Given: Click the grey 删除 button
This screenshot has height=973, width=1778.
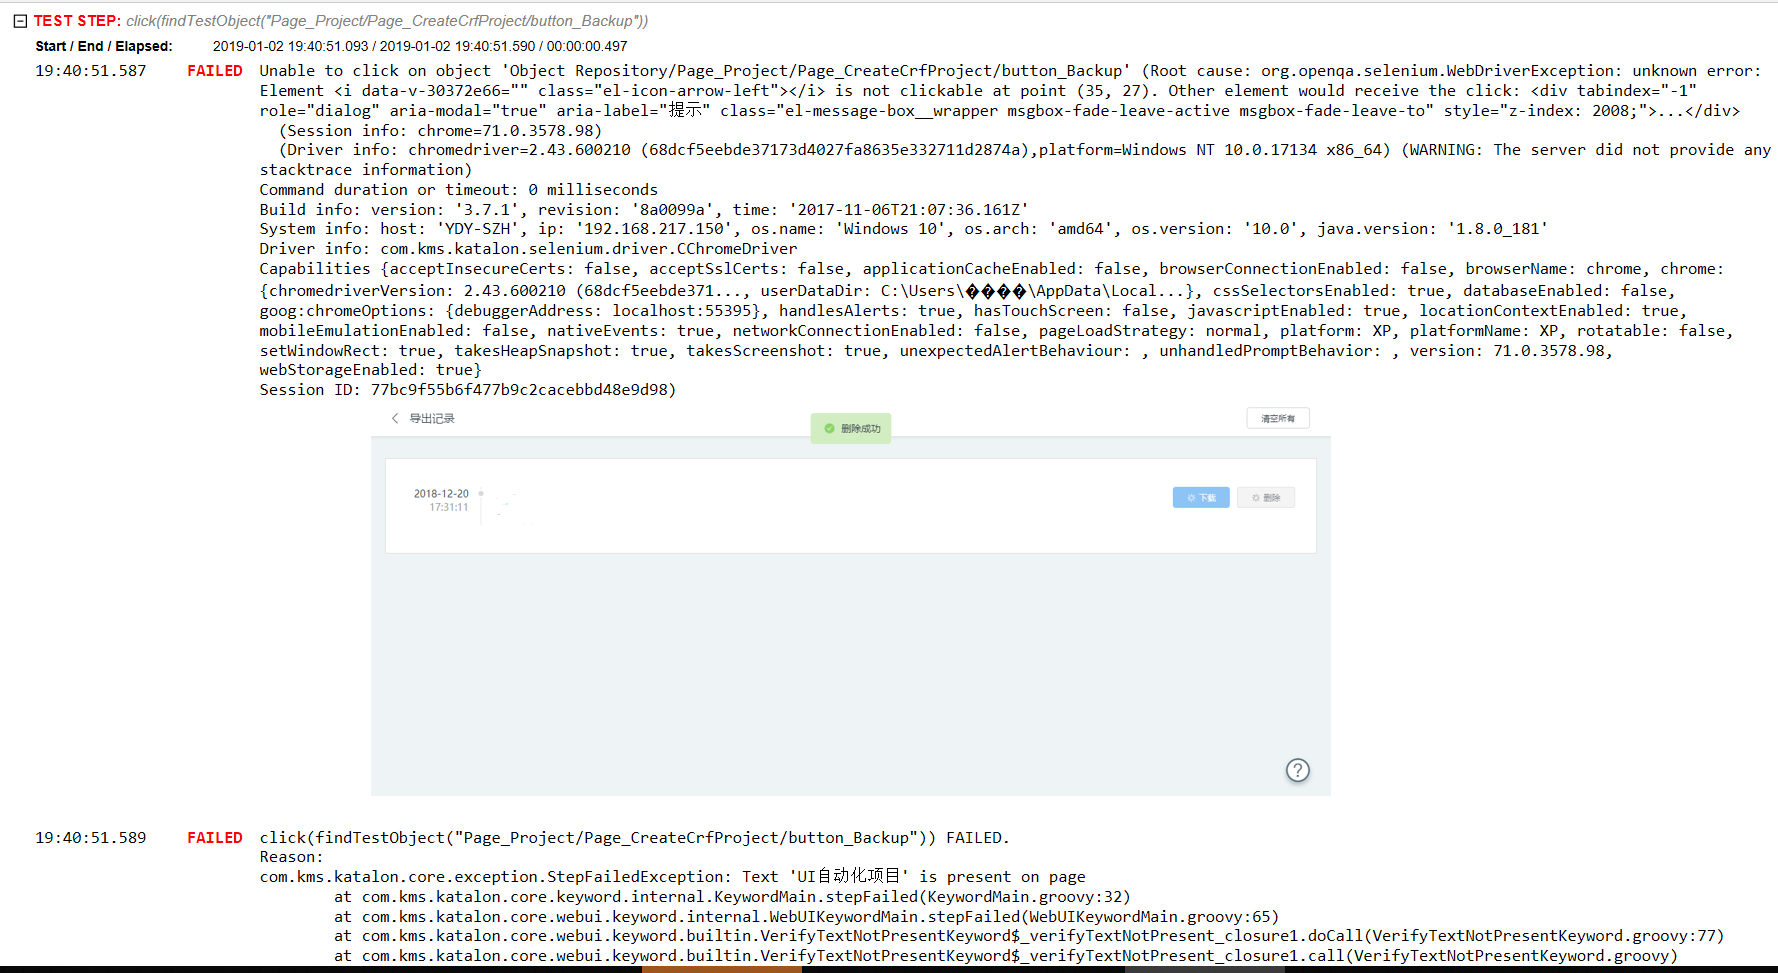Looking at the screenshot, I should (x=1266, y=497).
